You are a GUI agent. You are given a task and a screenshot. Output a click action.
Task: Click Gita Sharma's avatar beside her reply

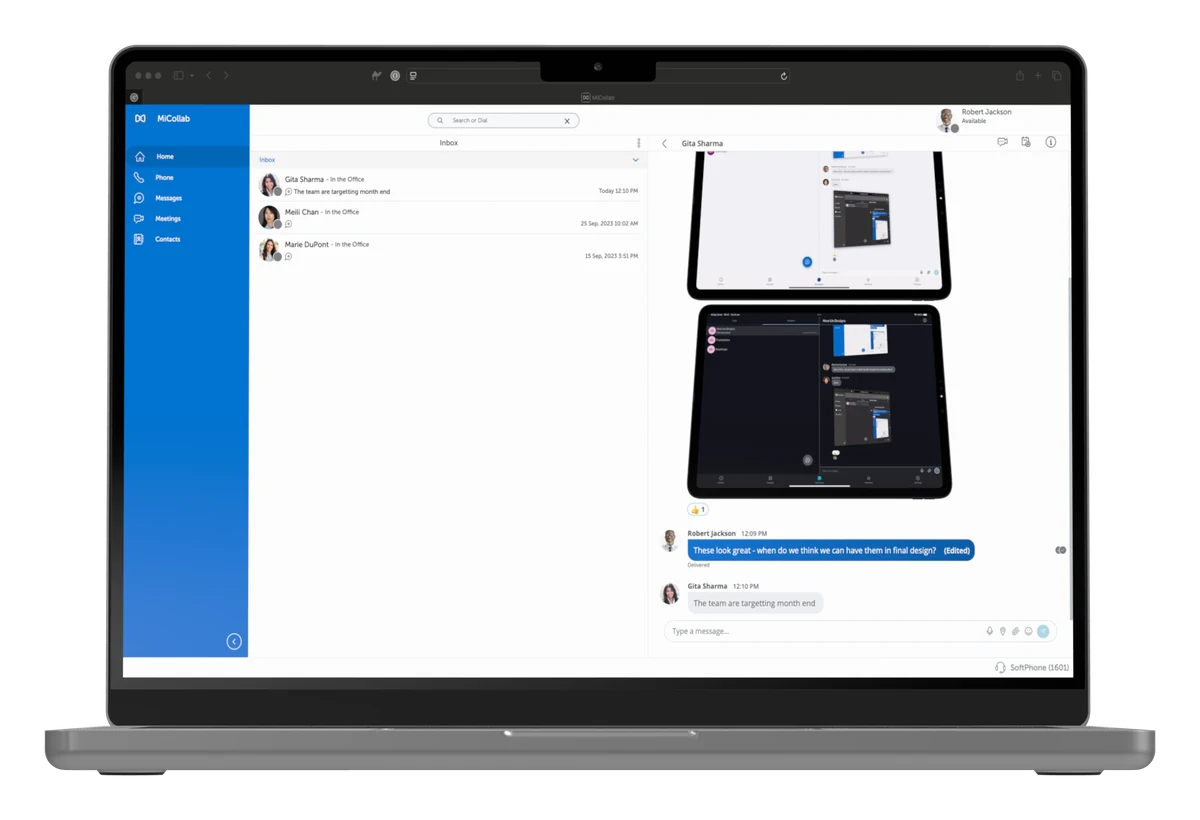pos(671,594)
